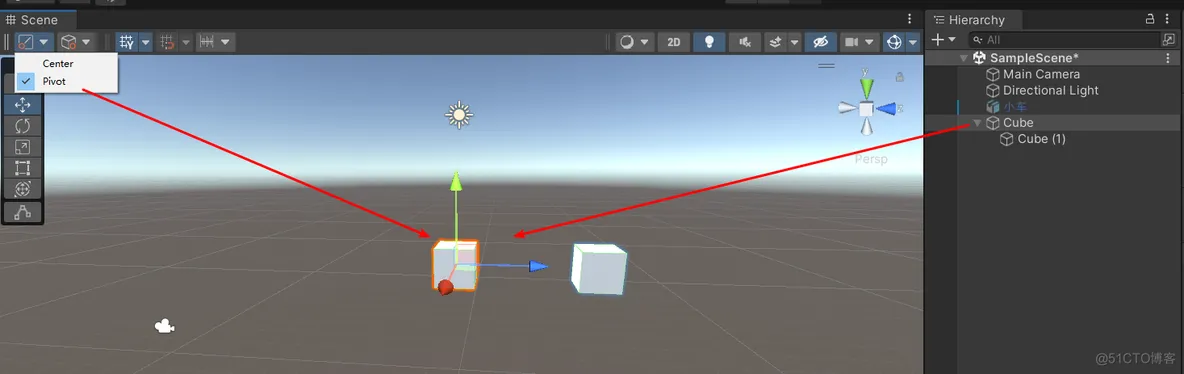Click the unselected cube in scene view
The height and width of the screenshot is (374, 1184).
[599, 269]
